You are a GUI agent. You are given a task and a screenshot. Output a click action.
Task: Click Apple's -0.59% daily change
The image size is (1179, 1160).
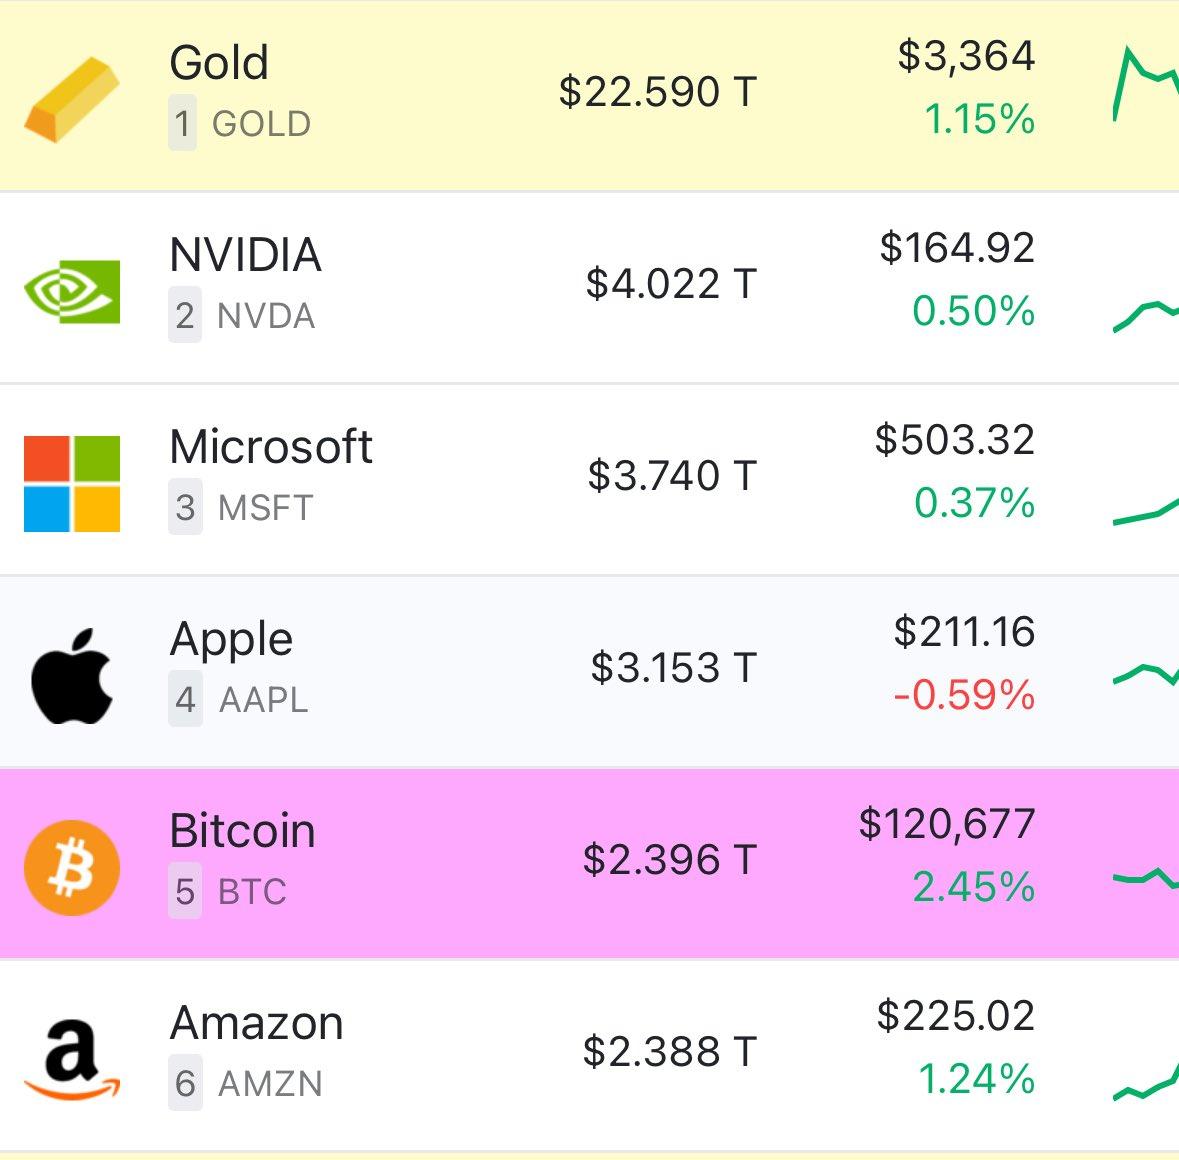964,695
